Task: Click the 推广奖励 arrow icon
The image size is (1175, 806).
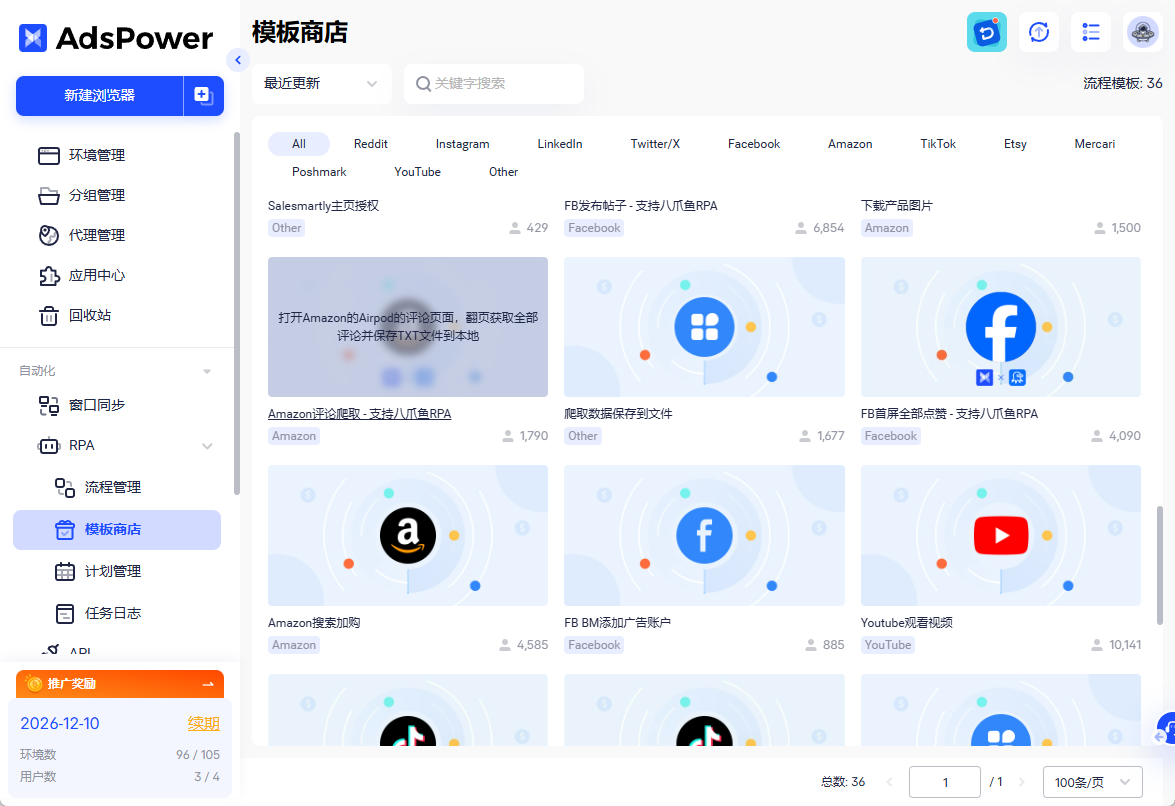Action: point(208,684)
